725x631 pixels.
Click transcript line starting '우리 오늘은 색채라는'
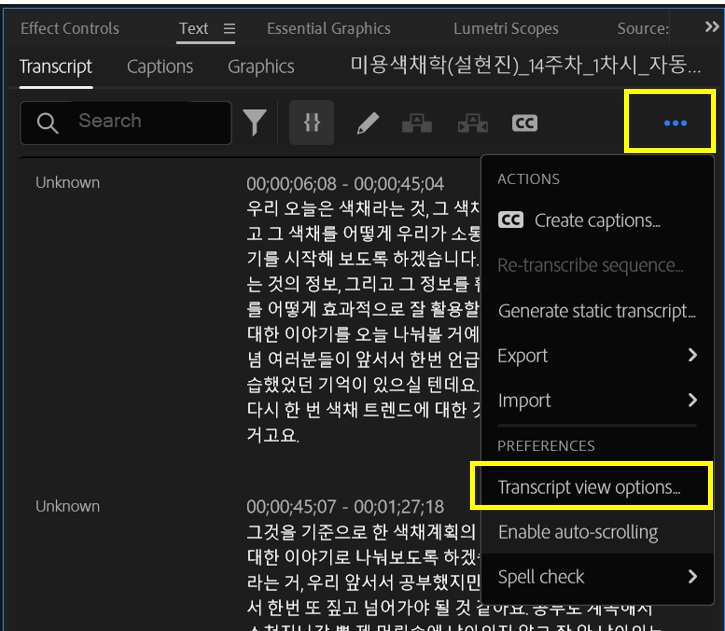coord(363,208)
